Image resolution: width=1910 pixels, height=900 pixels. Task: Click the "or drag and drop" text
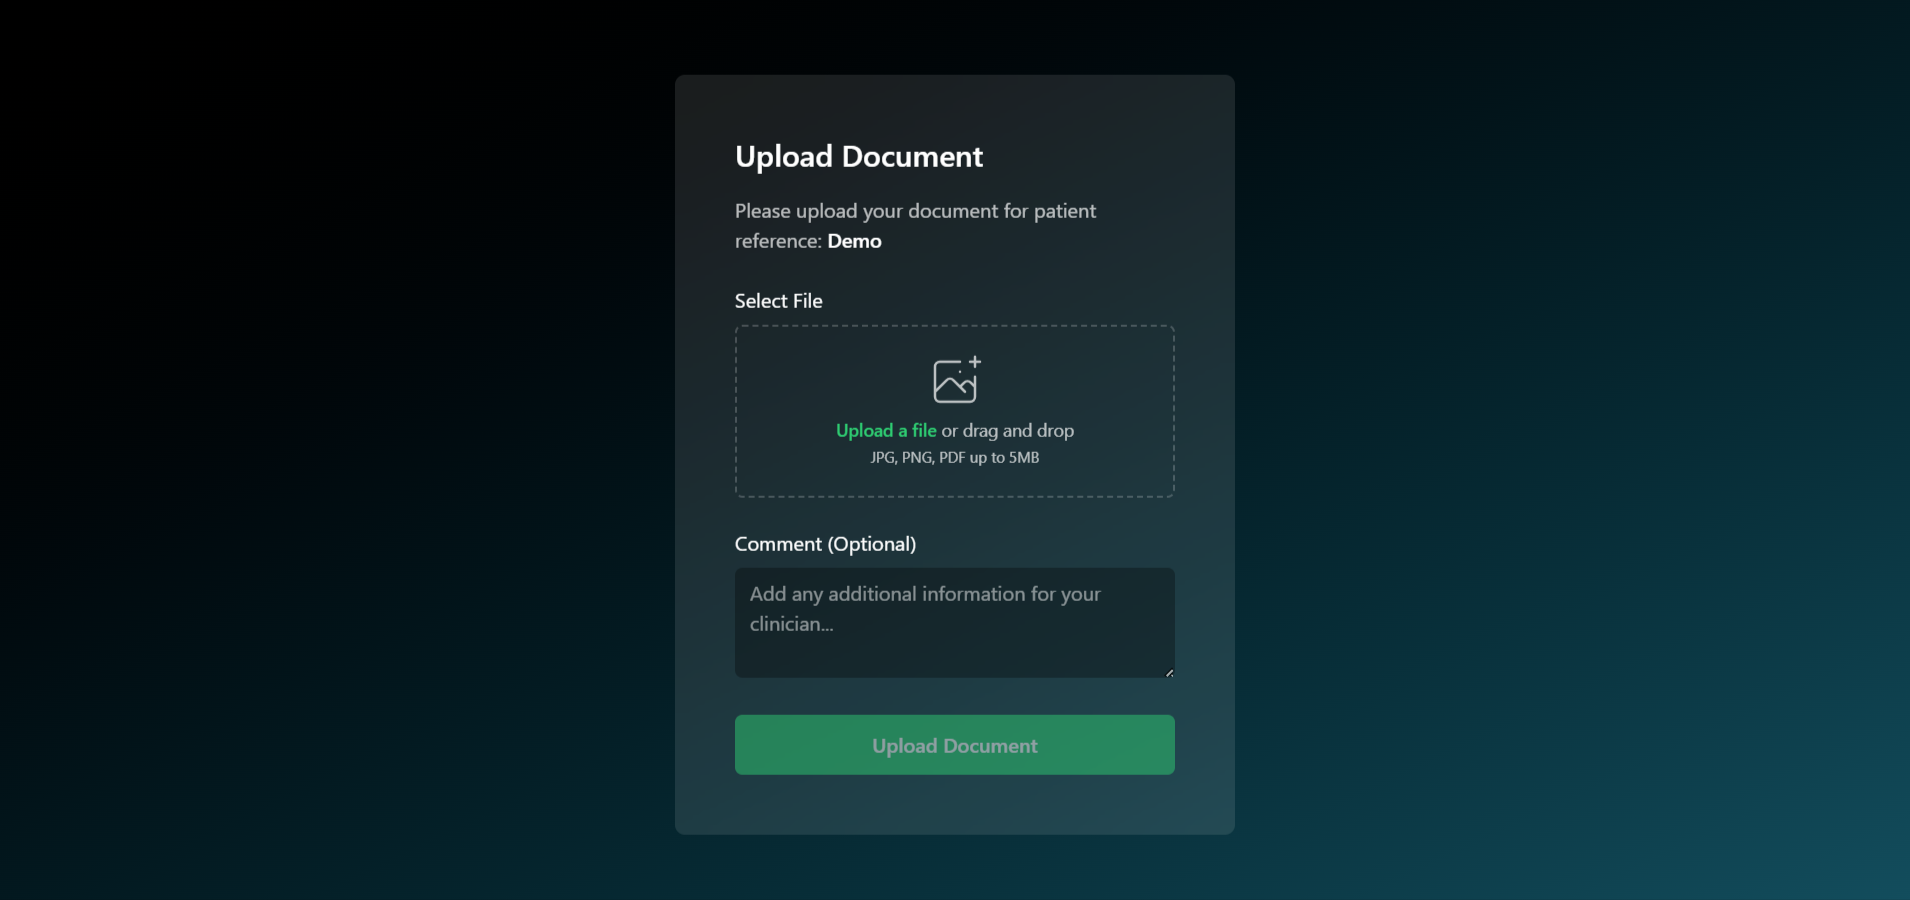[1007, 431]
